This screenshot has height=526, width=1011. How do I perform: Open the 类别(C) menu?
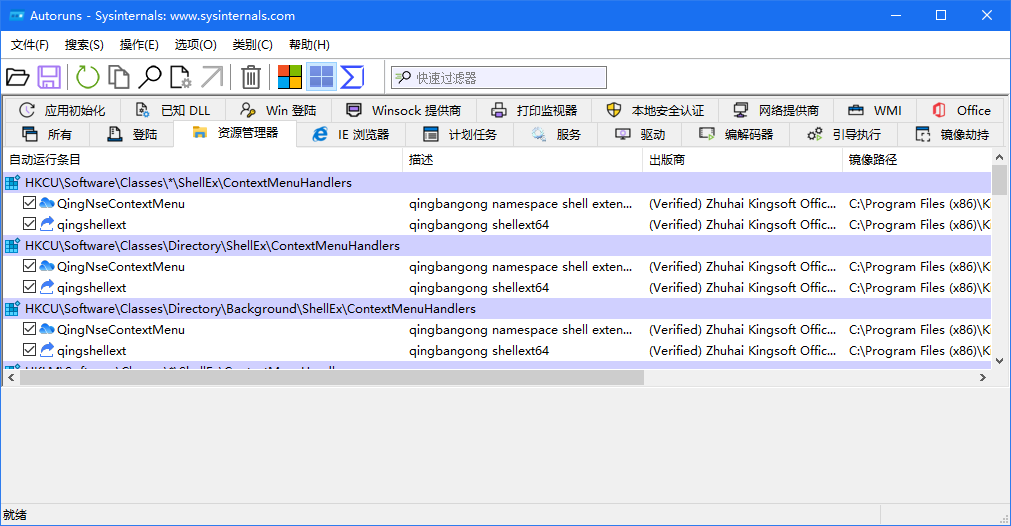(253, 44)
